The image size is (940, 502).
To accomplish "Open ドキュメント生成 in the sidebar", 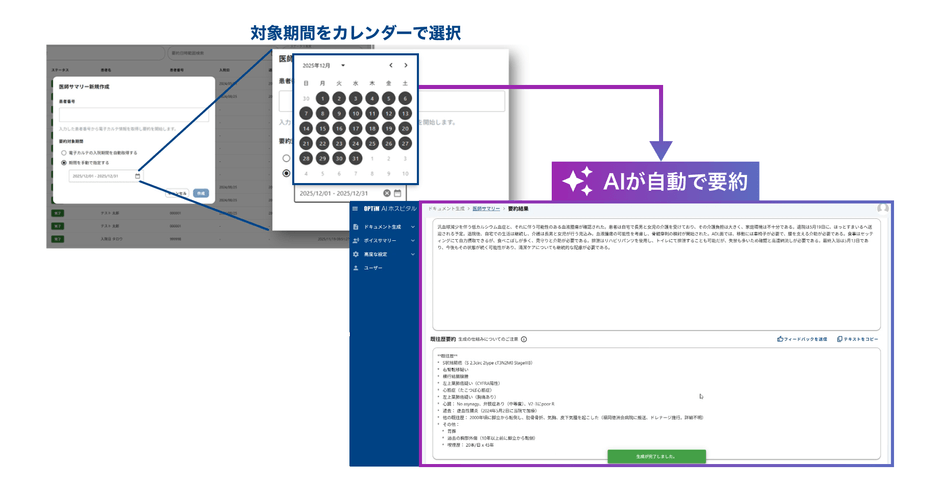I will tap(384, 227).
